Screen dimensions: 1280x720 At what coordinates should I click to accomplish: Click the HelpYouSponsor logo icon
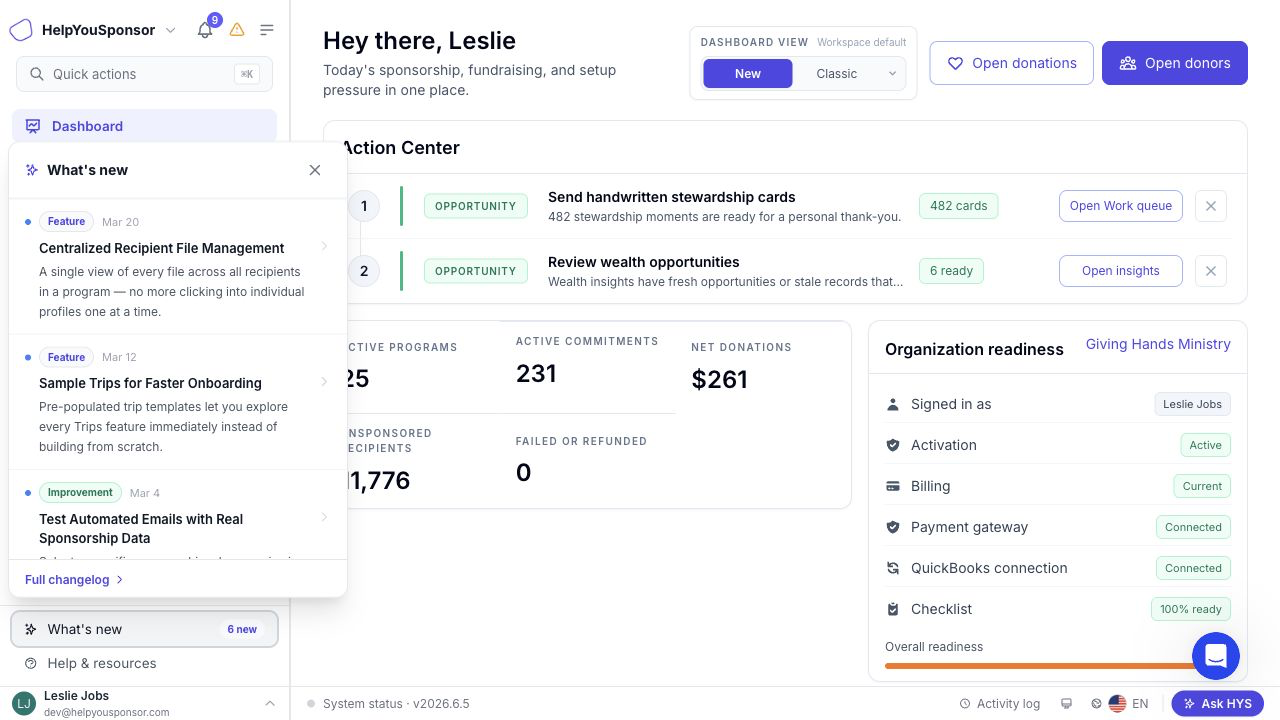click(21, 30)
